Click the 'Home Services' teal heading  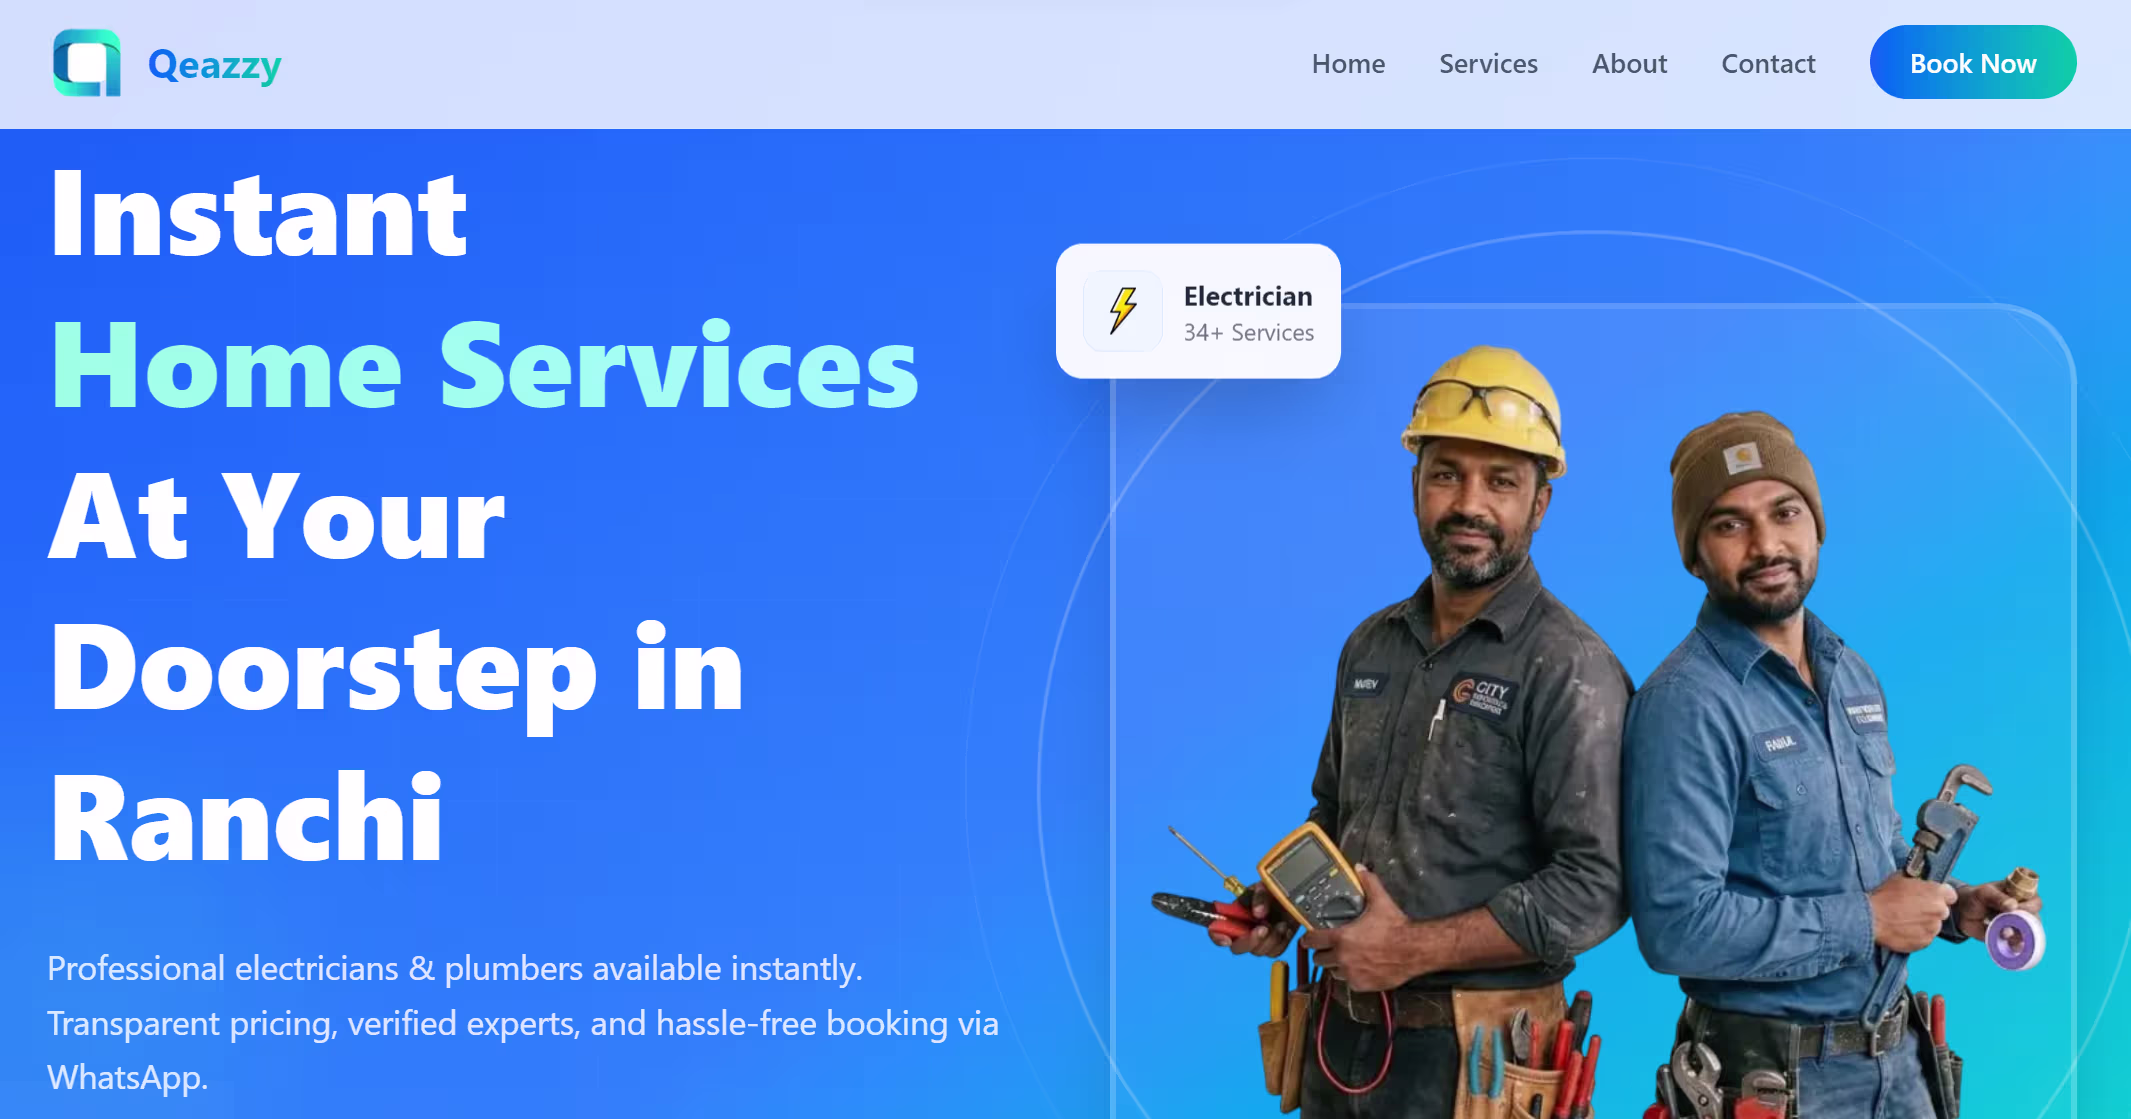tap(485, 366)
